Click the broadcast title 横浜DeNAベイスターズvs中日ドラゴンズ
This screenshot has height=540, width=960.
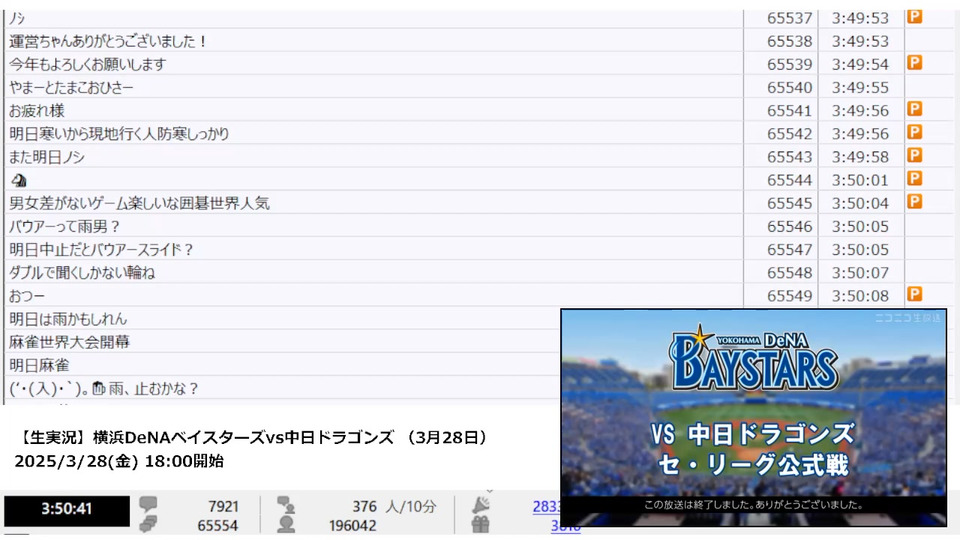pos(243,438)
